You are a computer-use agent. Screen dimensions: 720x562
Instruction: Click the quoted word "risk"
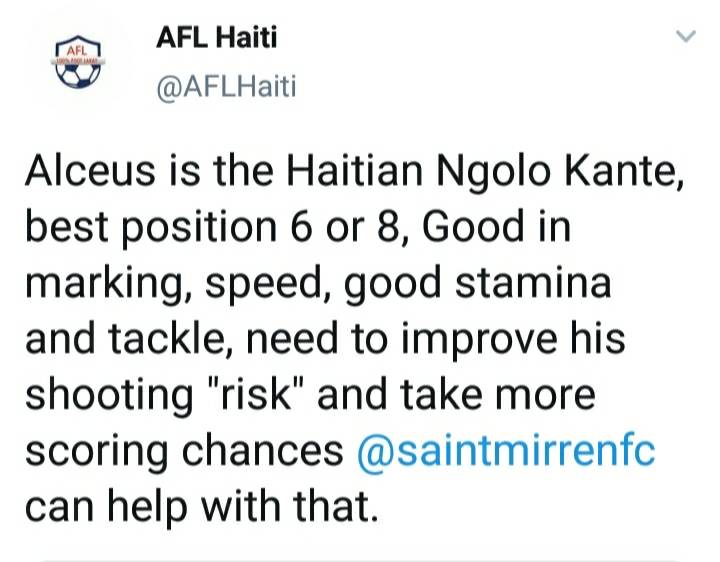point(257,393)
